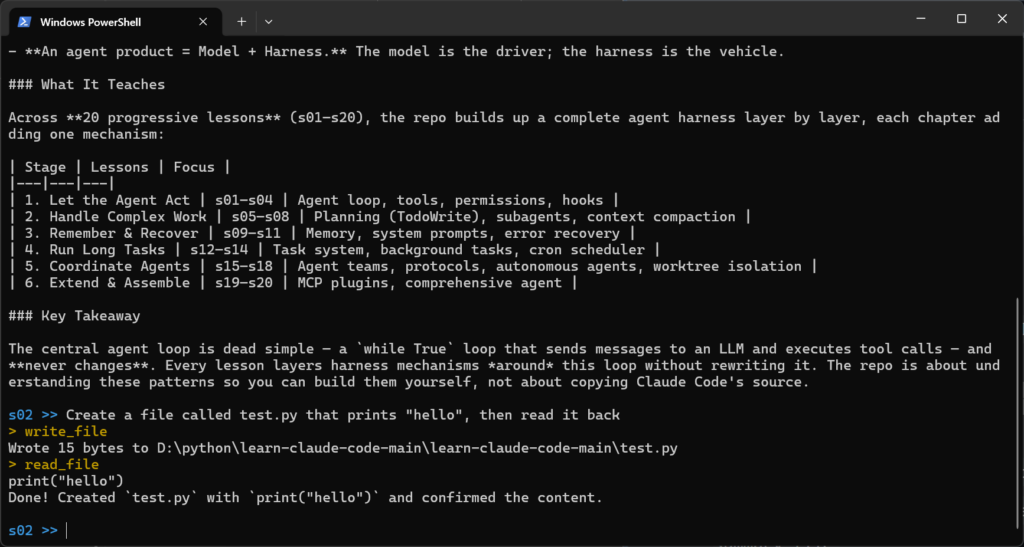Close the terminal window

(x=1002, y=20)
